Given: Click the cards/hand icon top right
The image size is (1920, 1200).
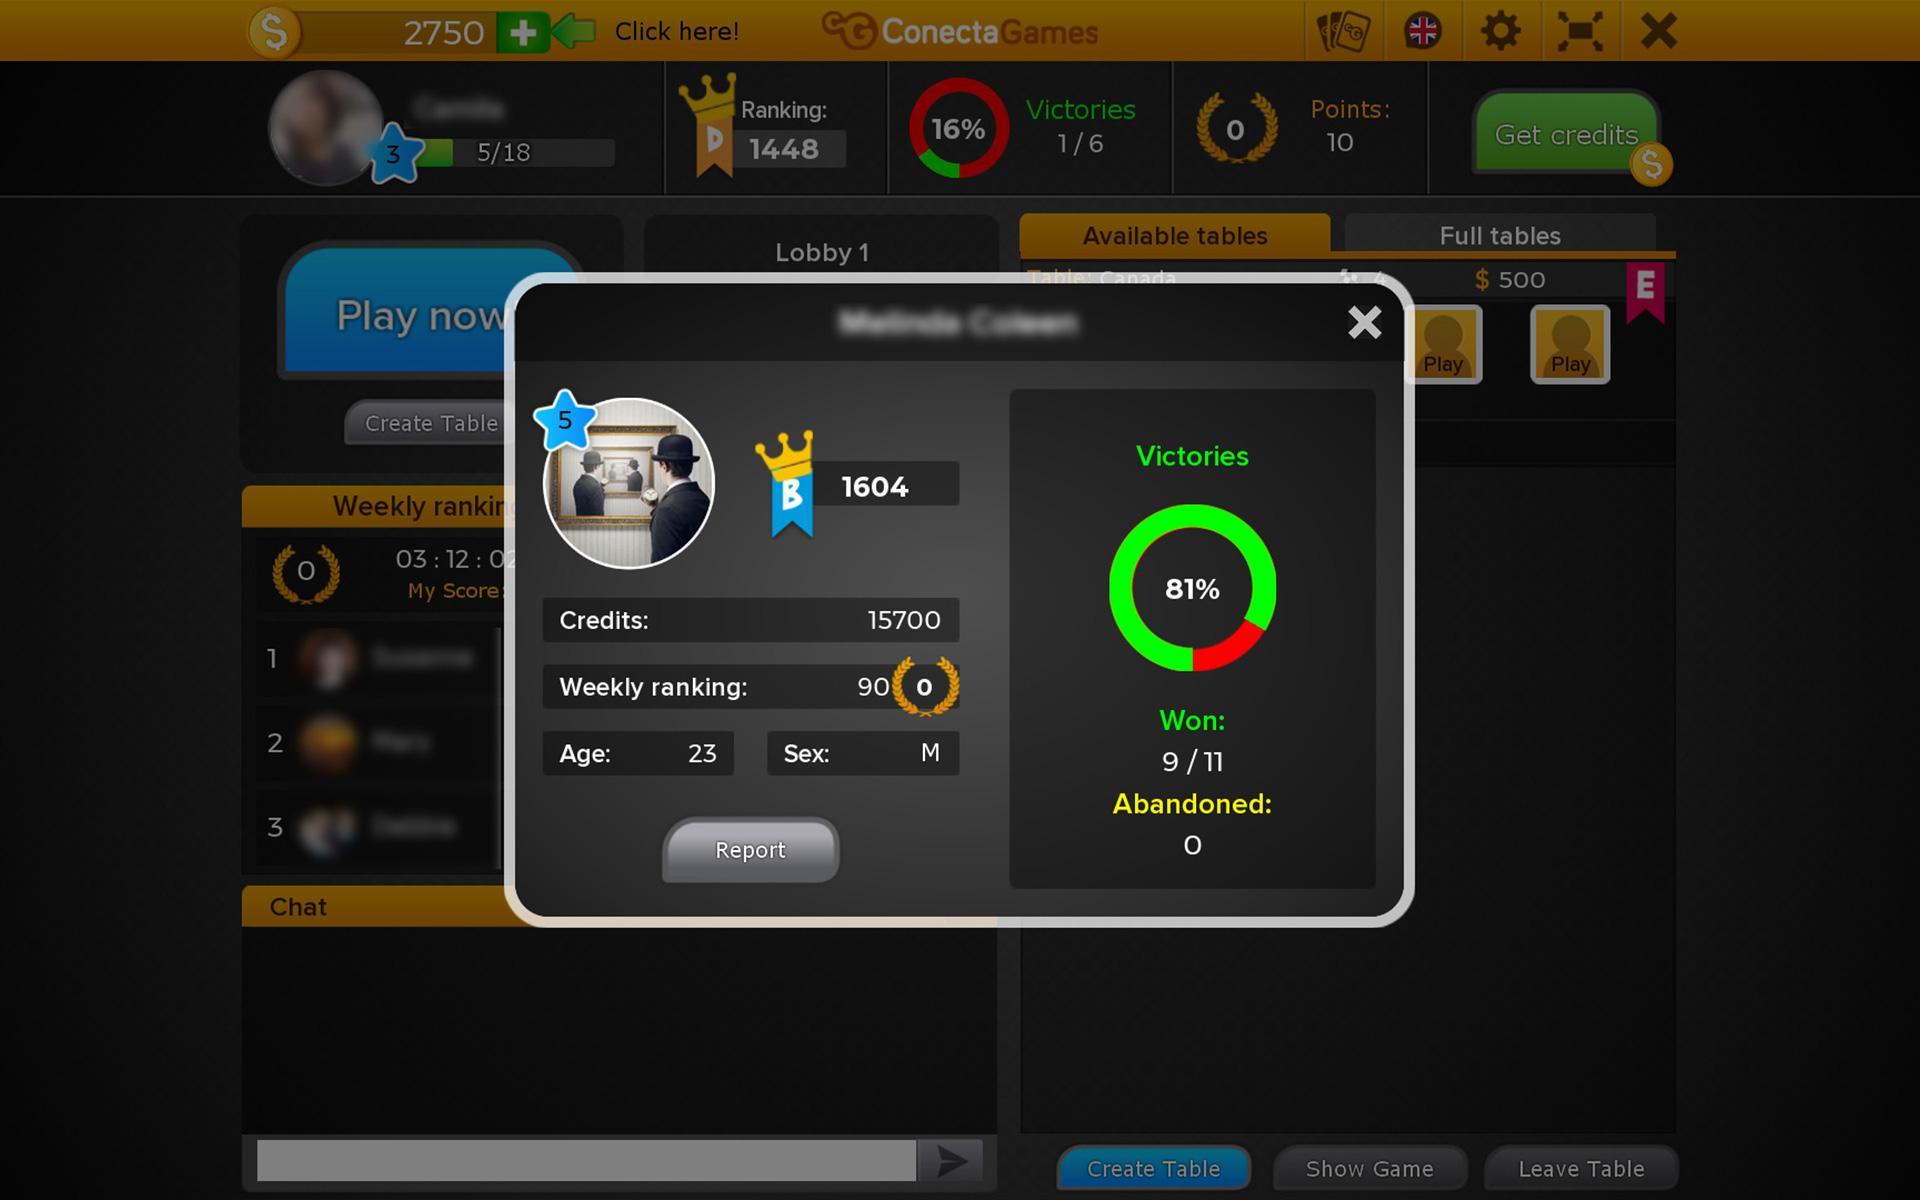Looking at the screenshot, I should tap(1342, 30).
